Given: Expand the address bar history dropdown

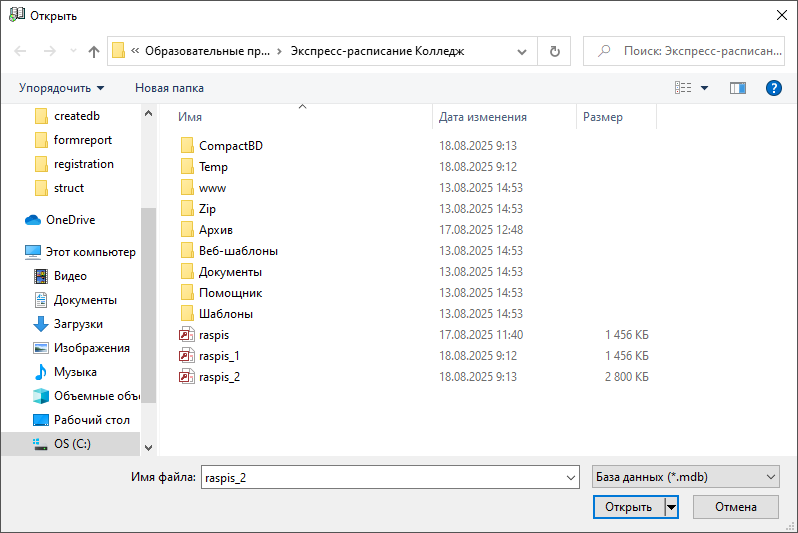Looking at the screenshot, I should 522,51.
